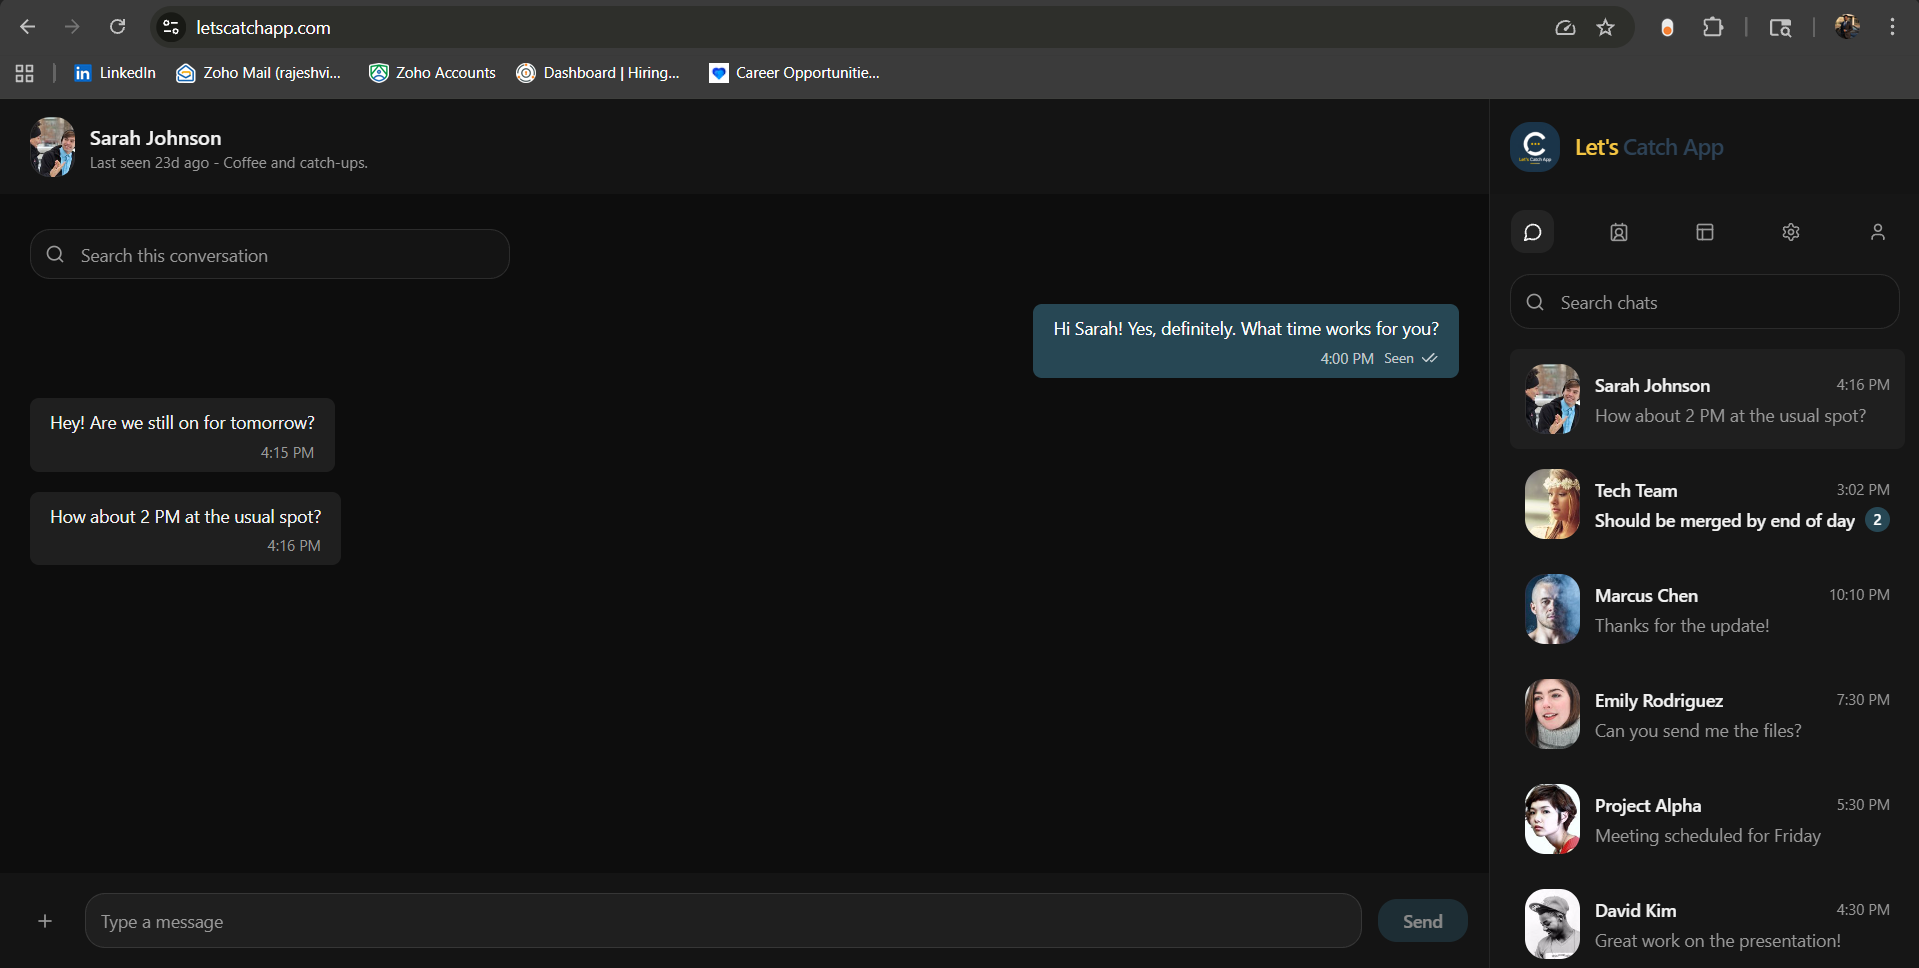Click the tab search icon in browser toolbar
The height and width of the screenshot is (968, 1919).
(1780, 27)
